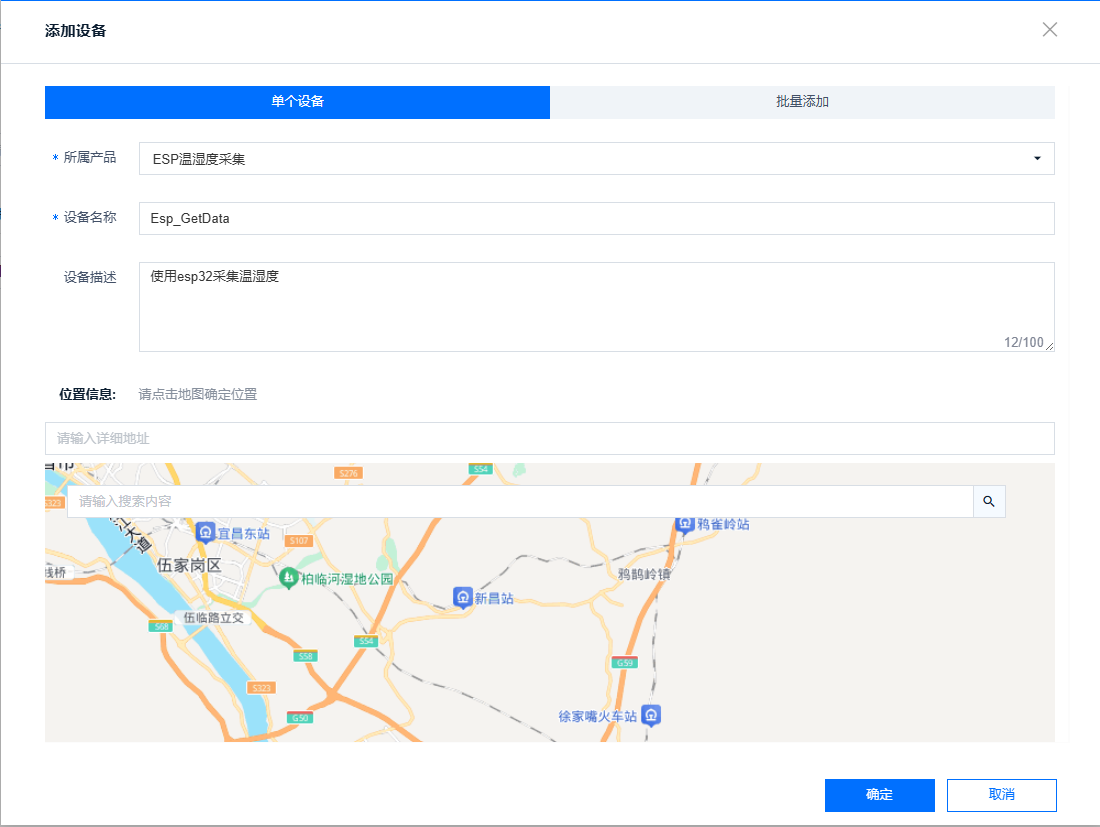This screenshot has width=1100, height=827.
Task: Click the 确定 confirm button
Action: click(x=879, y=795)
